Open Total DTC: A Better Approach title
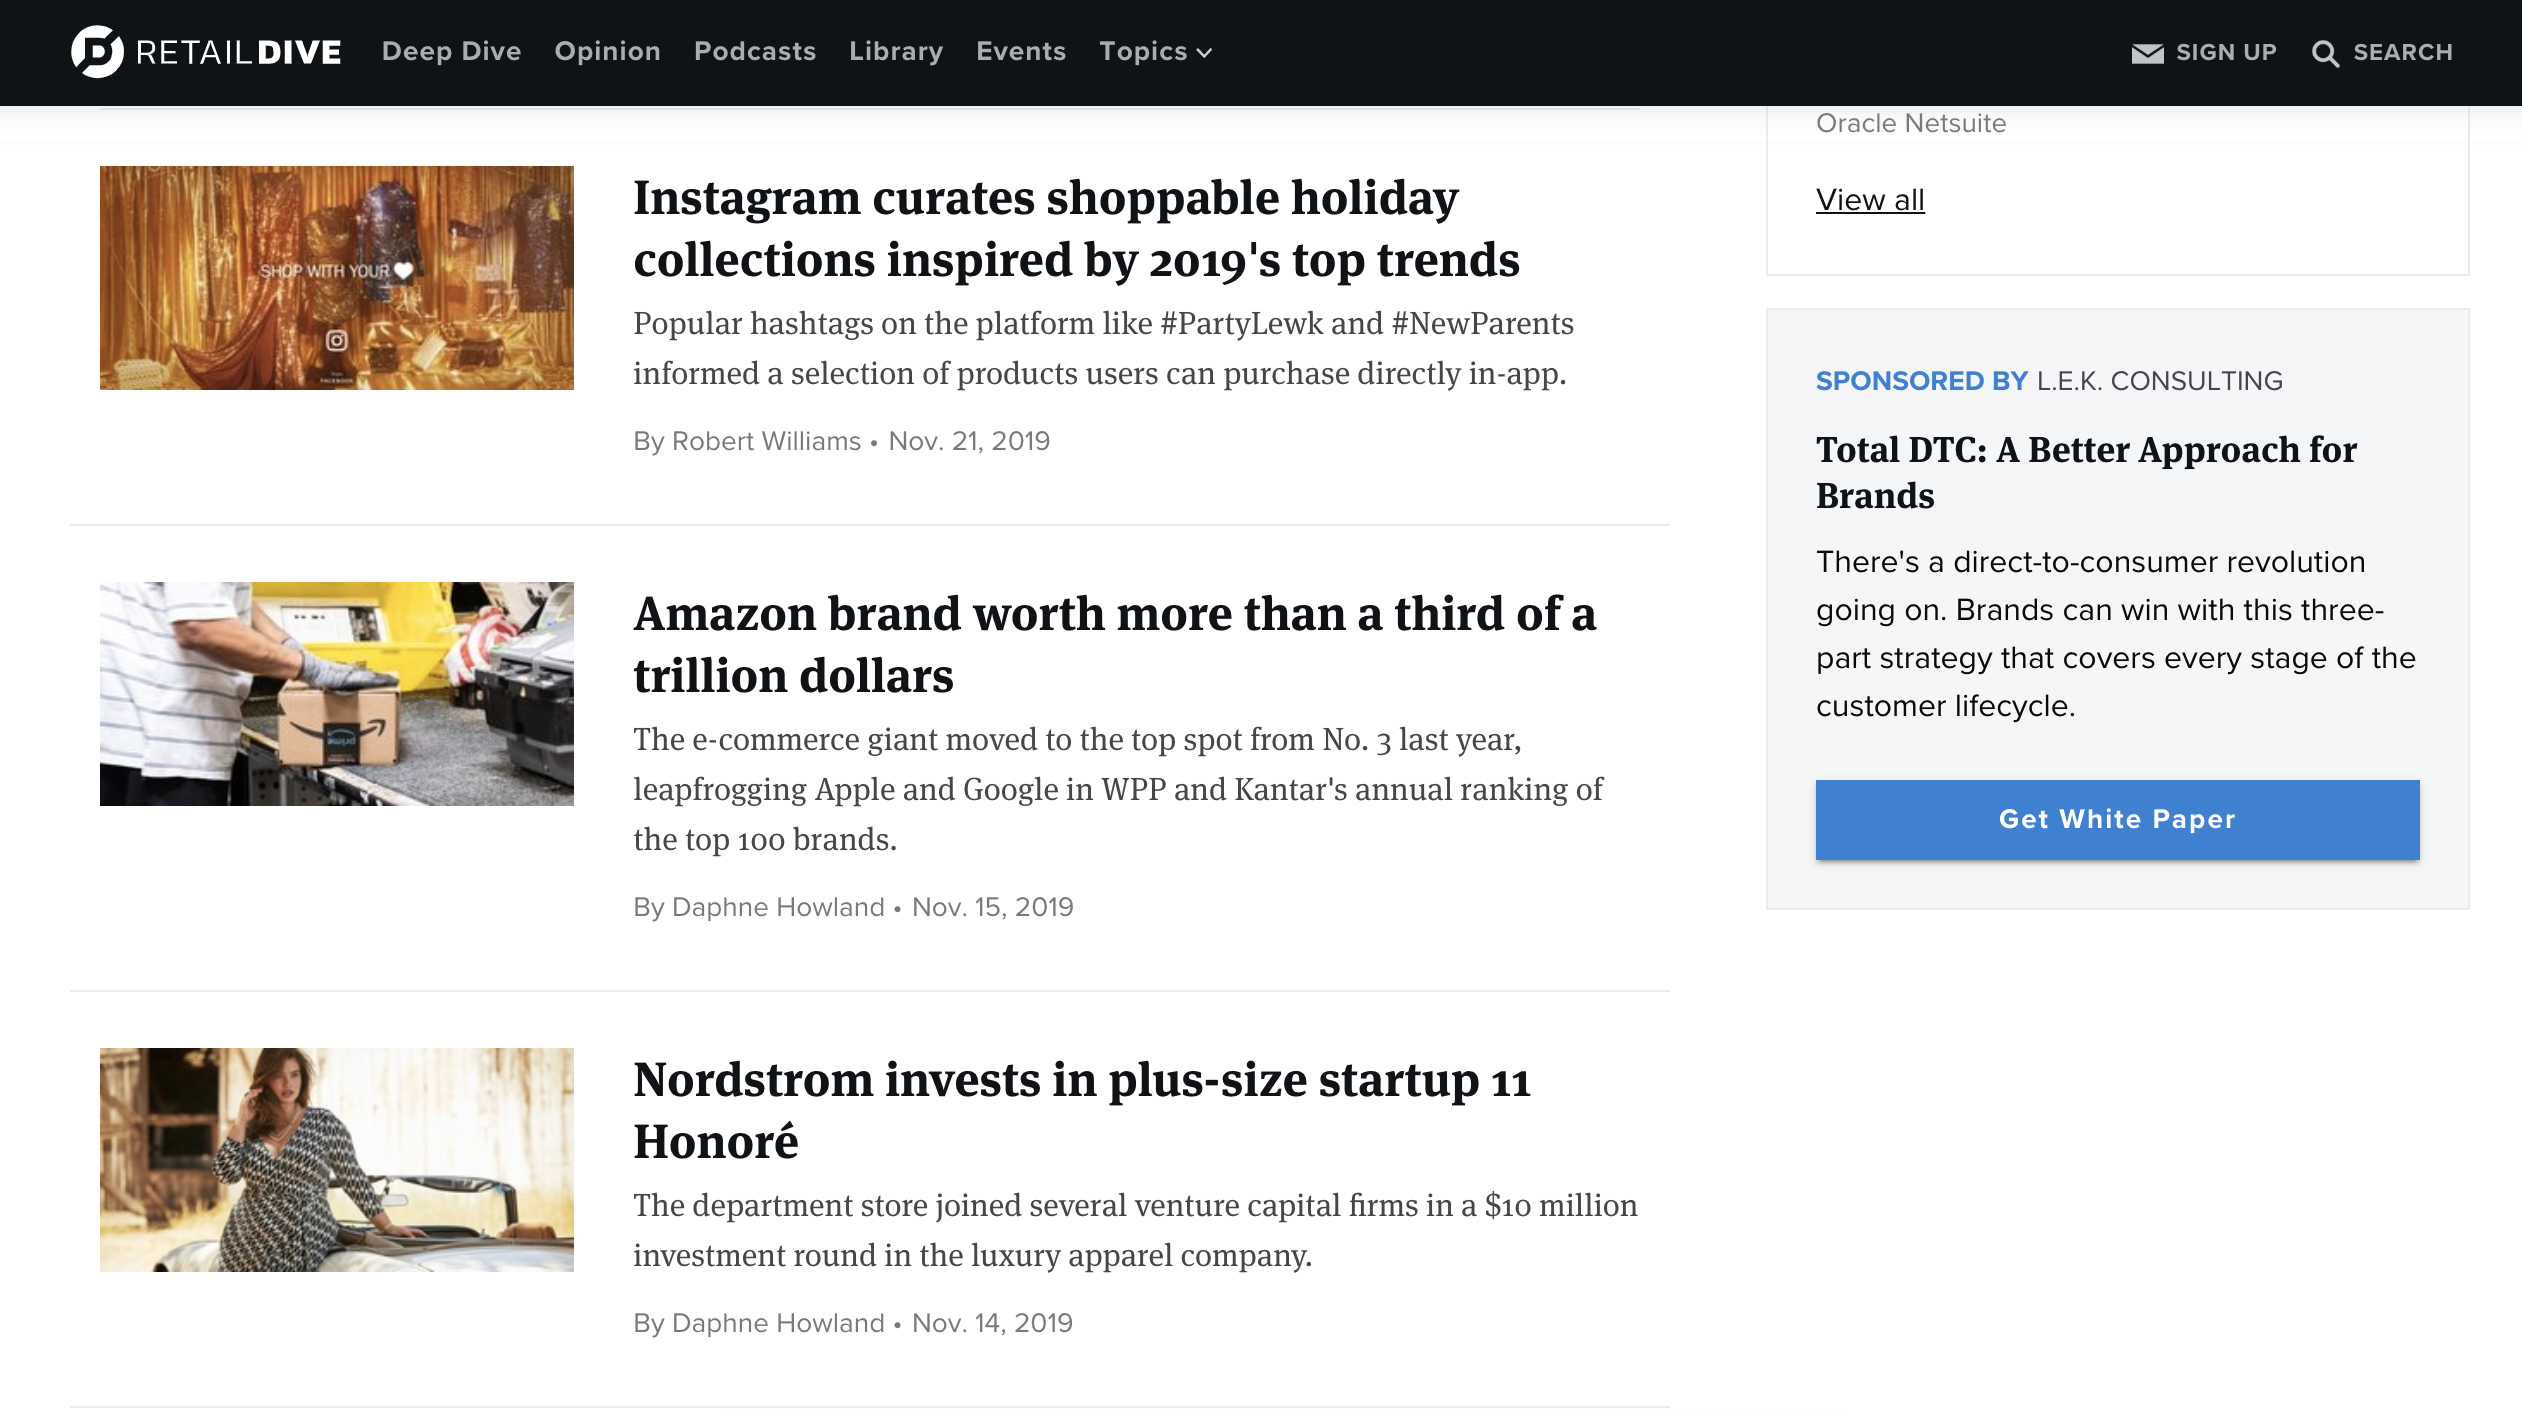Screen dimensions: 2522x1416 coord(2086,473)
